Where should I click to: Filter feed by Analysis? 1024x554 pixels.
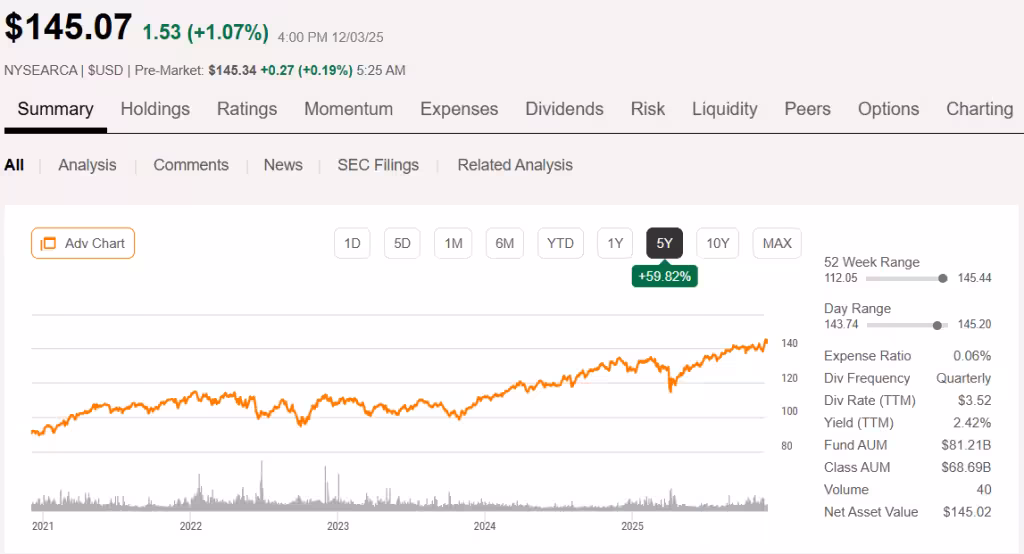(87, 165)
